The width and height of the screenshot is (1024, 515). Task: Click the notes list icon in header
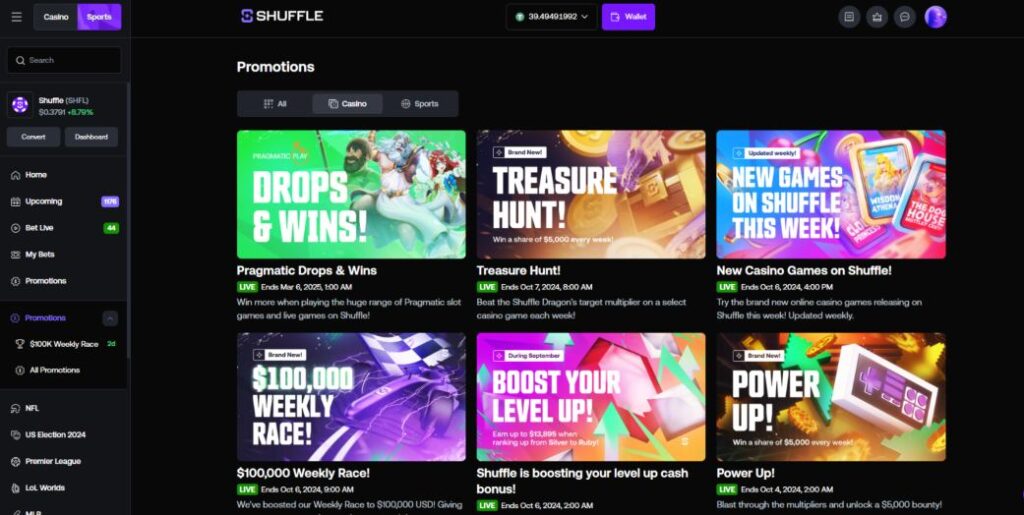pyautogui.click(x=849, y=17)
